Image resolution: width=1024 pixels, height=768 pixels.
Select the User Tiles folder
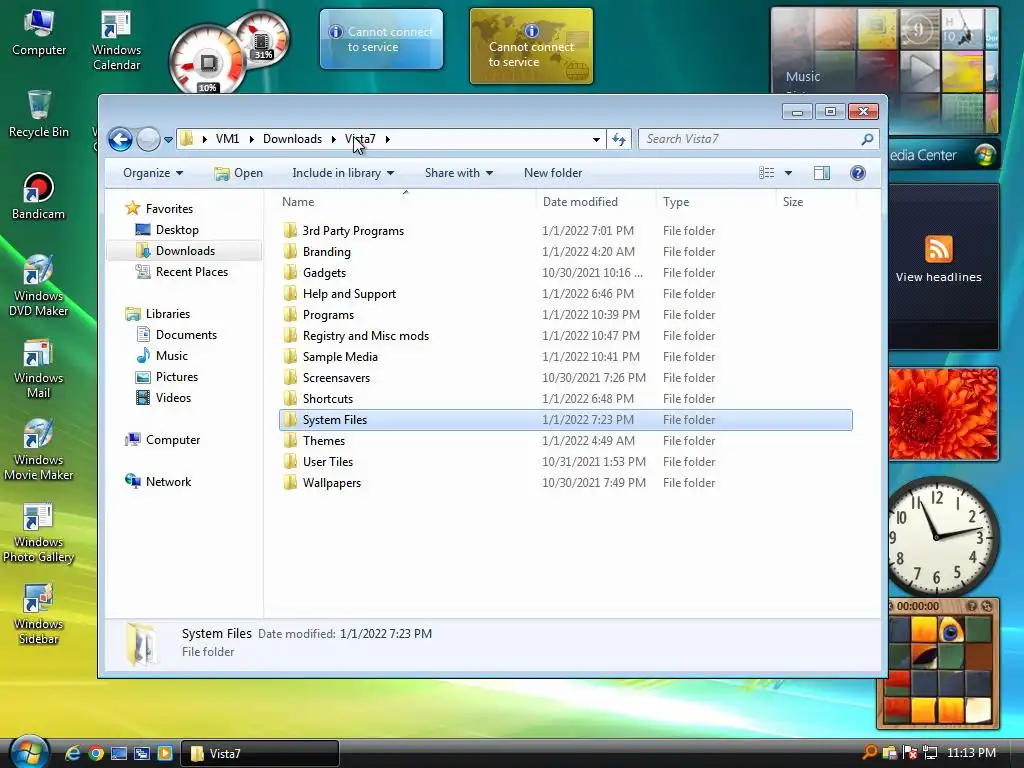(328, 462)
